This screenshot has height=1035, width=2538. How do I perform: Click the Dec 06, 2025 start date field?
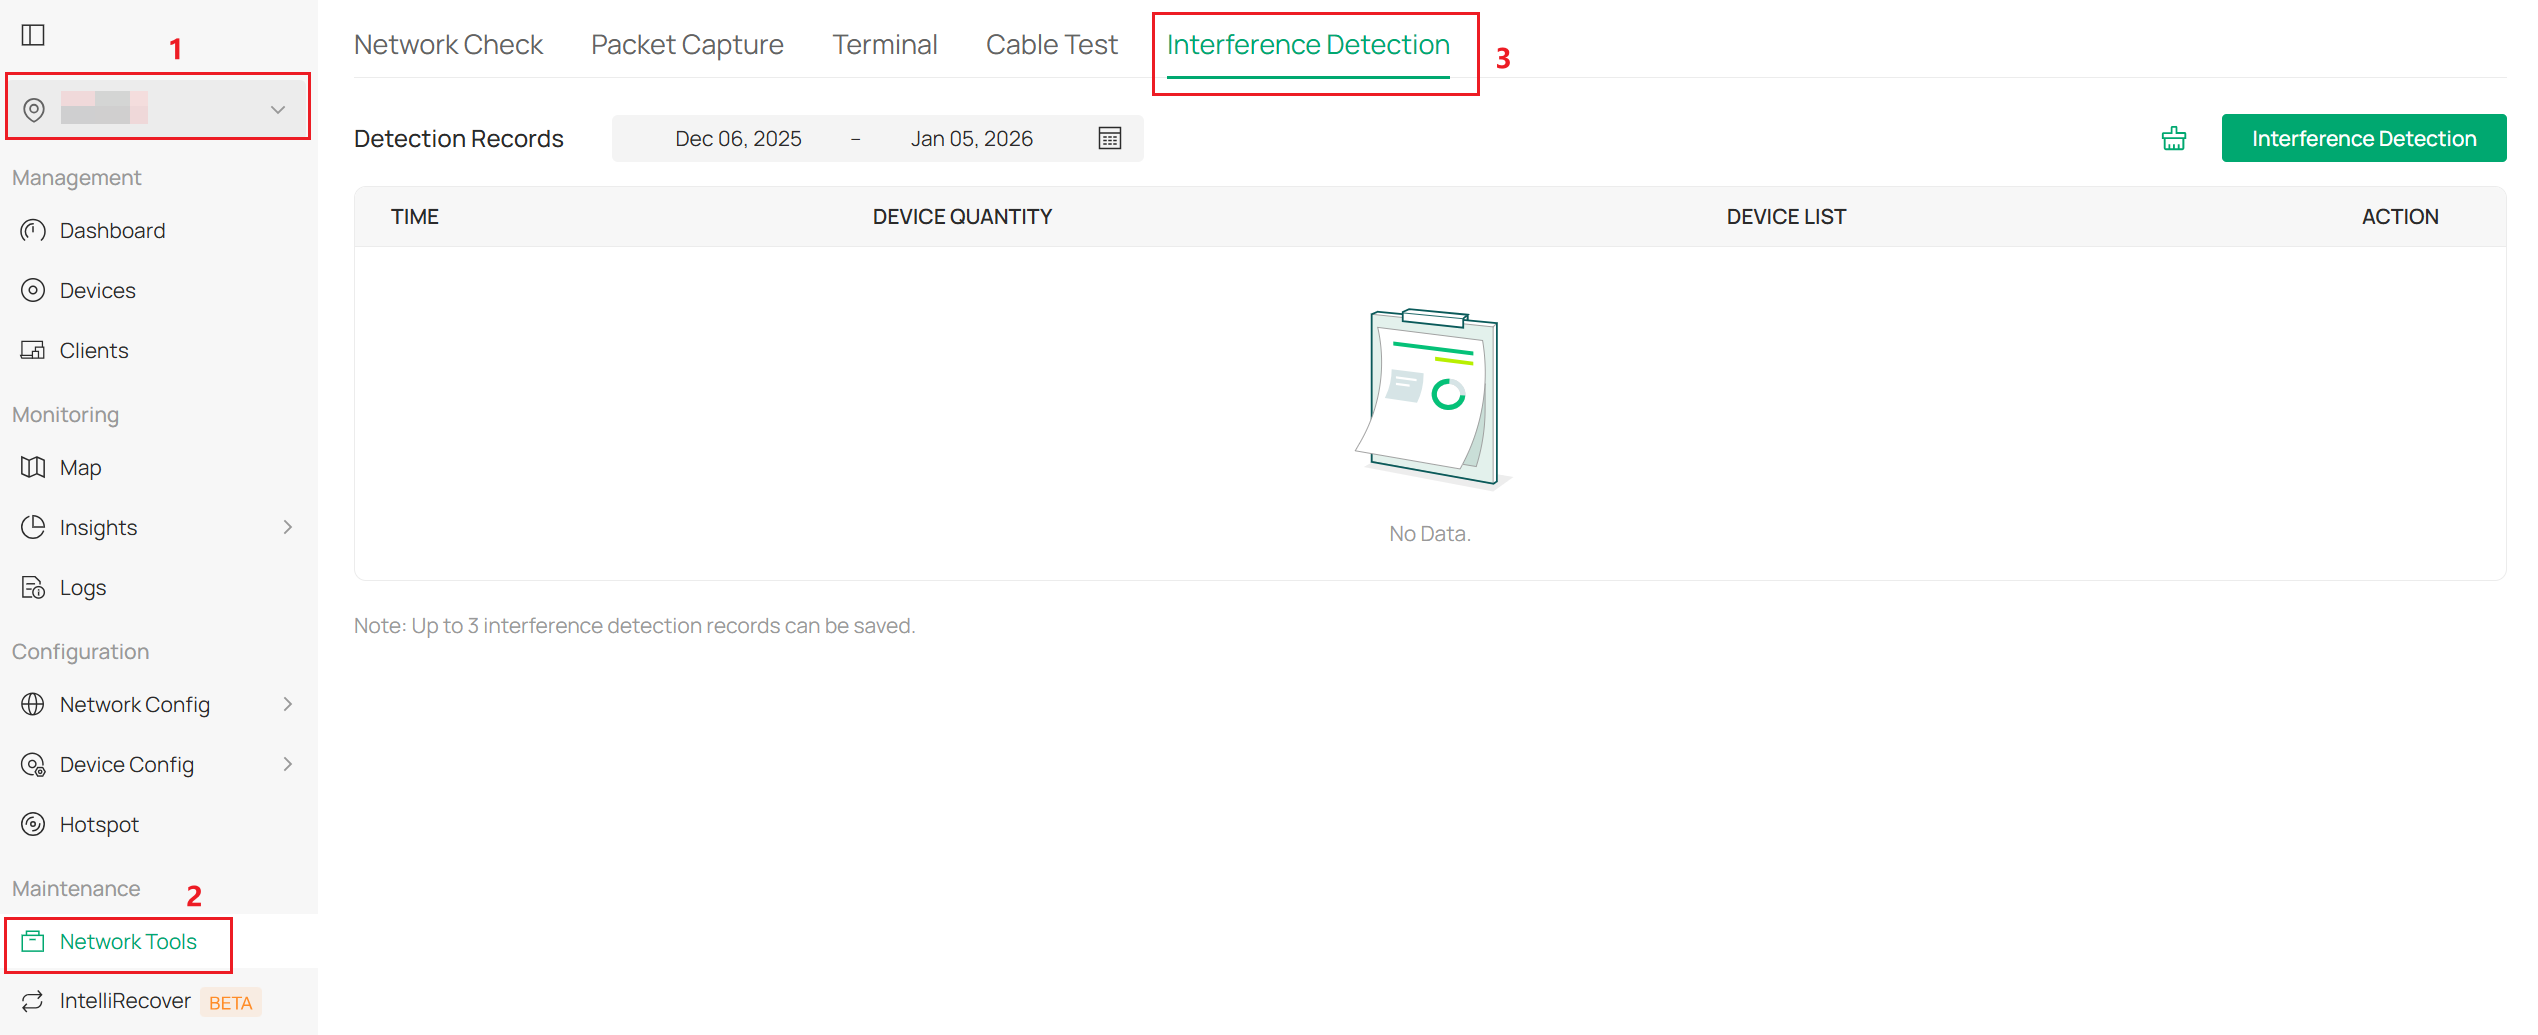[738, 138]
